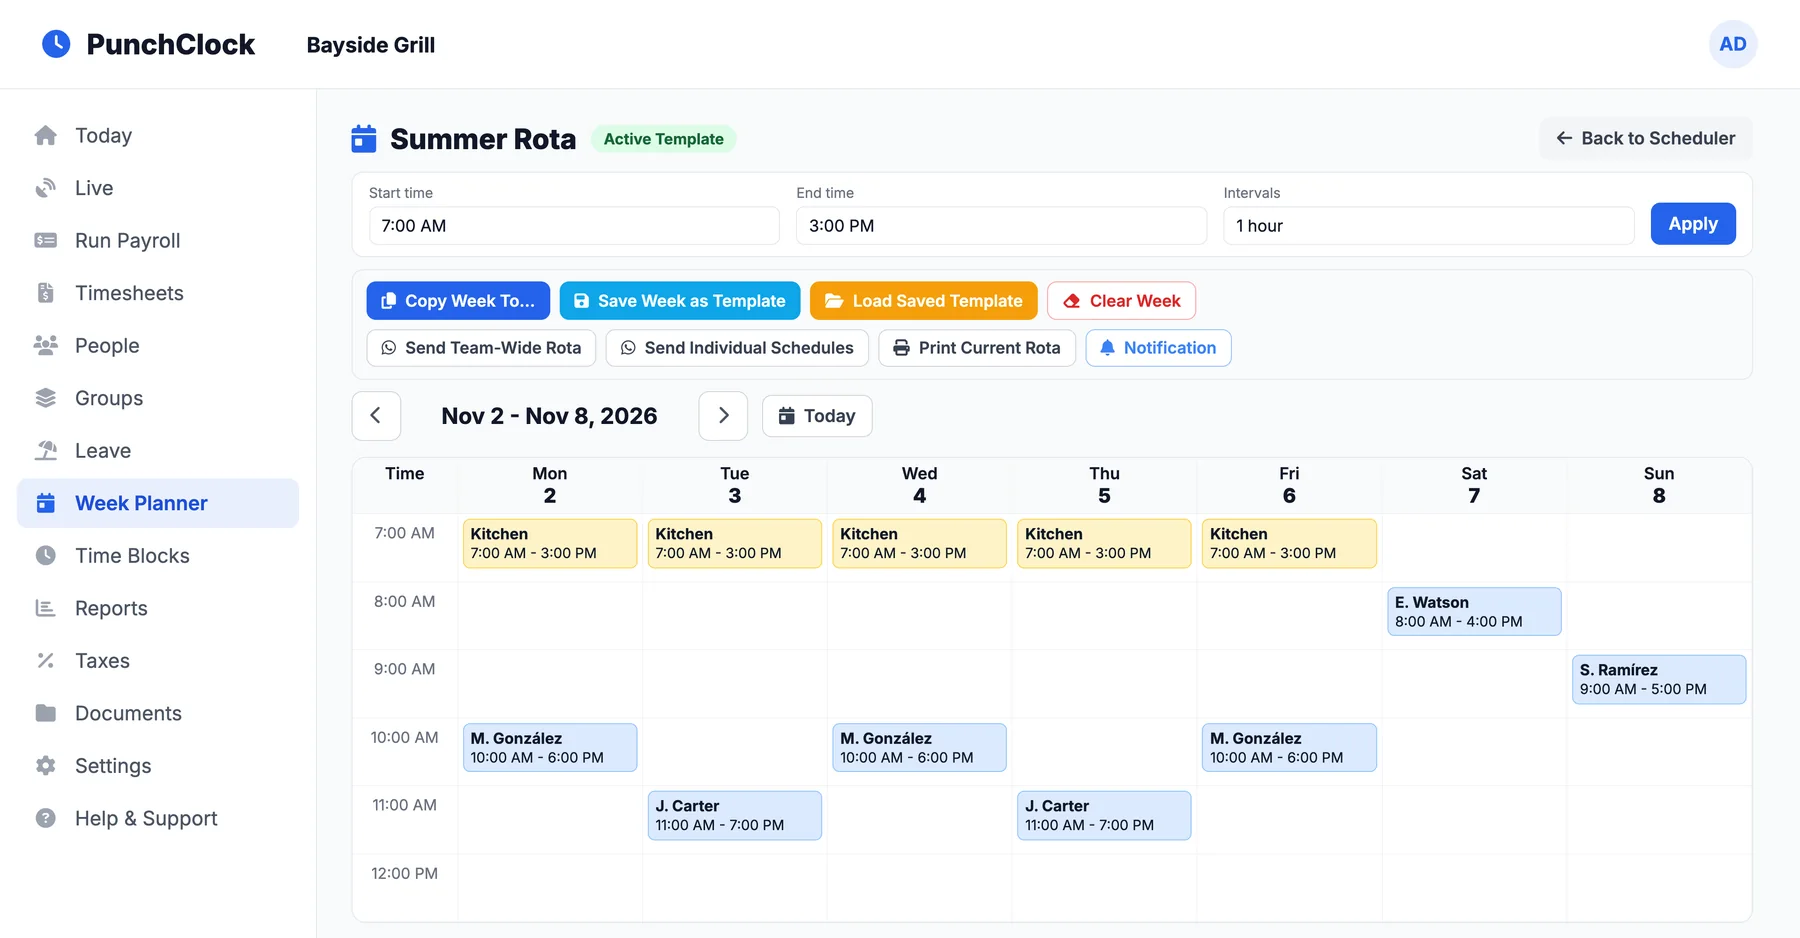Apply the time range settings
Viewport: 1800px width, 938px height.
[x=1693, y=224]
